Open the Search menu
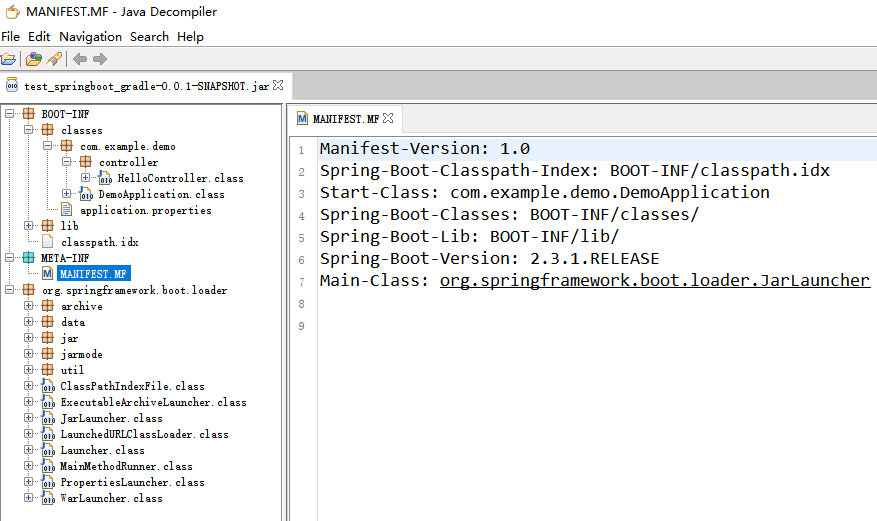This screenshot has height=521, width=877. pyautogui.click(x=149, y=37)
